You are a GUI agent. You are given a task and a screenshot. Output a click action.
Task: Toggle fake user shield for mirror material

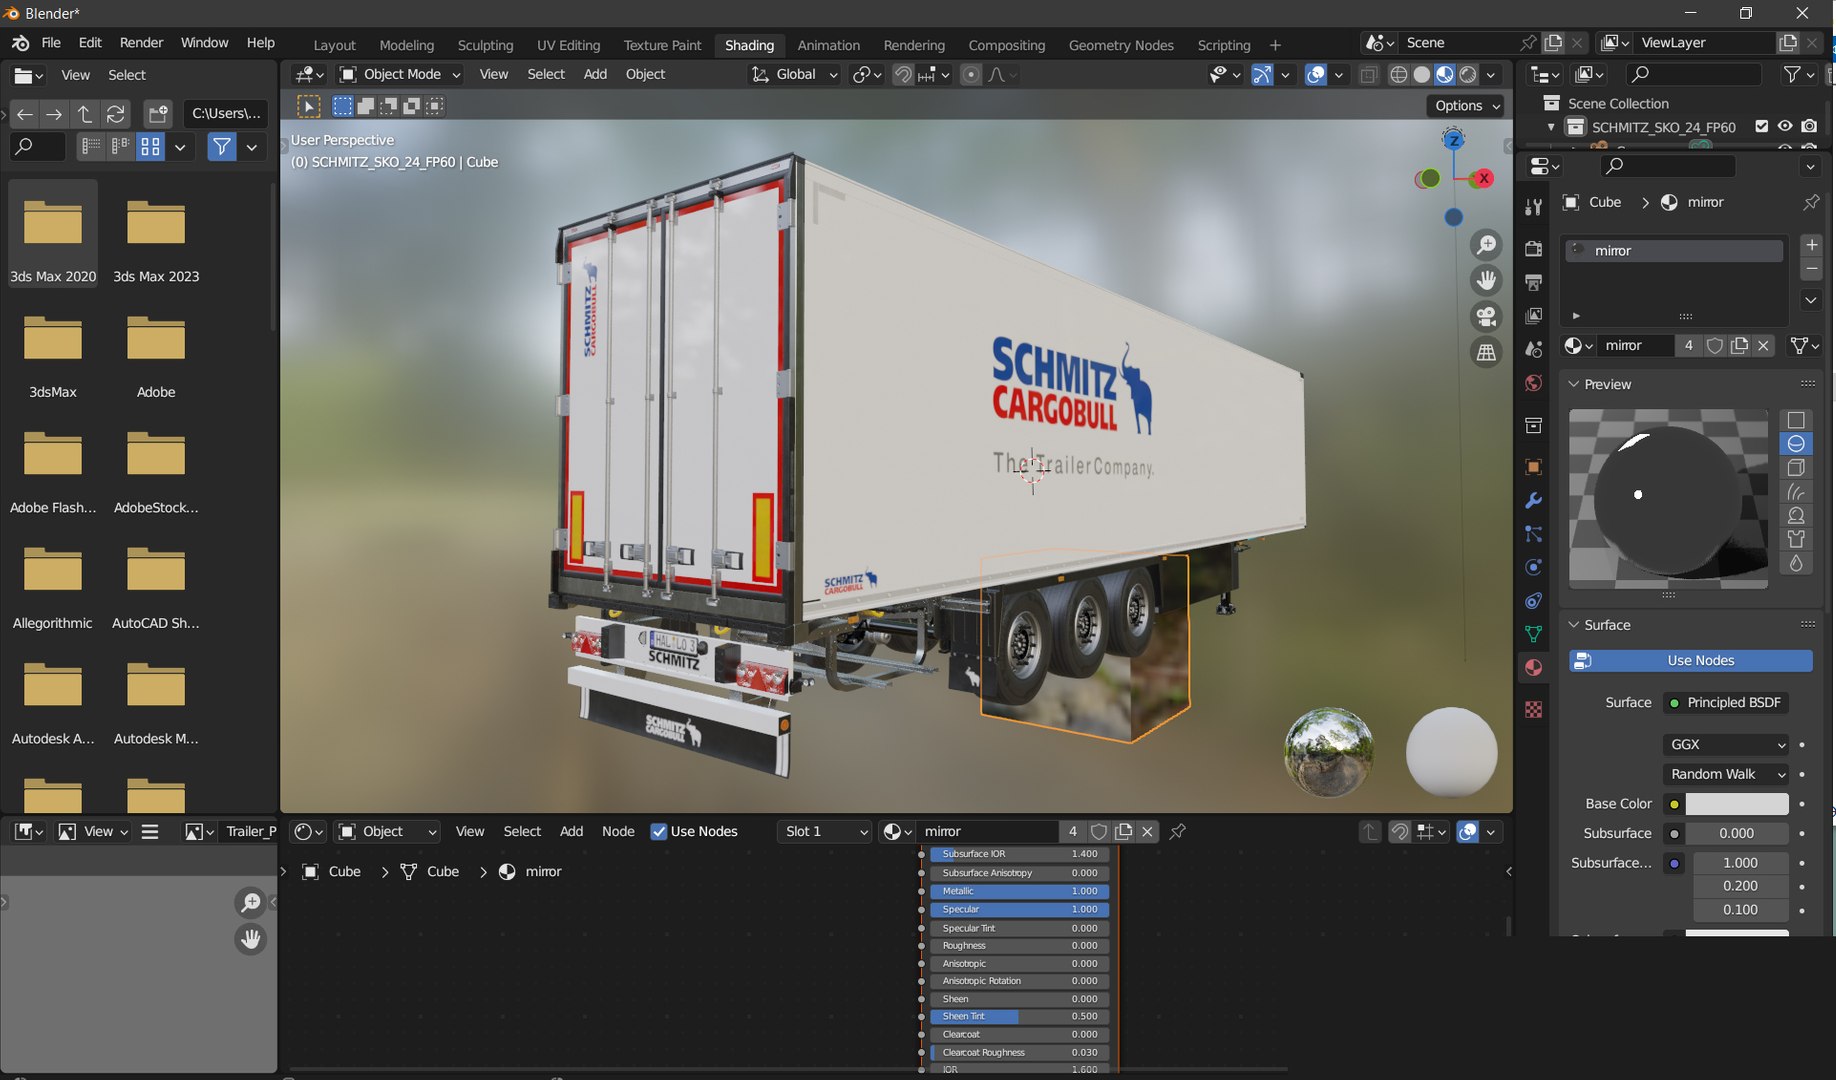(1715, 345)
